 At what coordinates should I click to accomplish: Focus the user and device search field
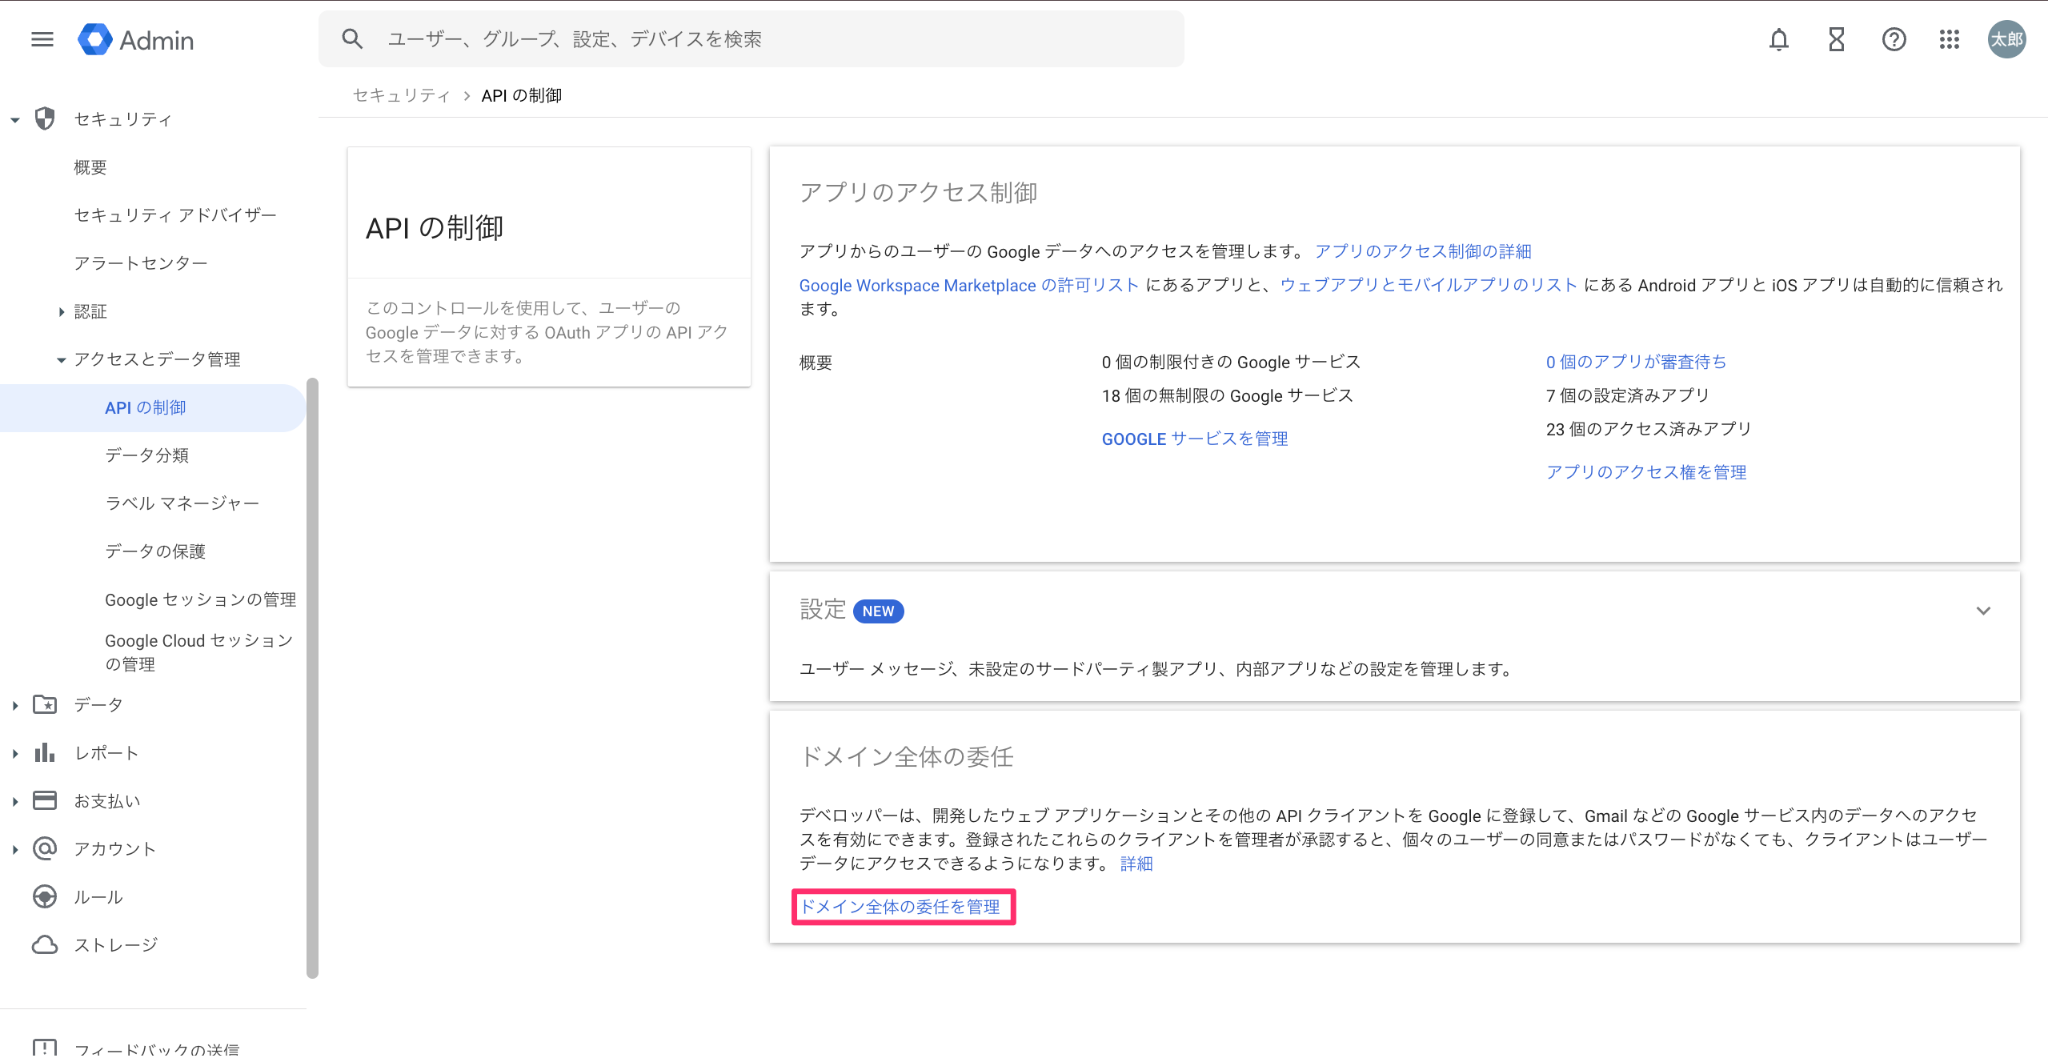[751, 39]
